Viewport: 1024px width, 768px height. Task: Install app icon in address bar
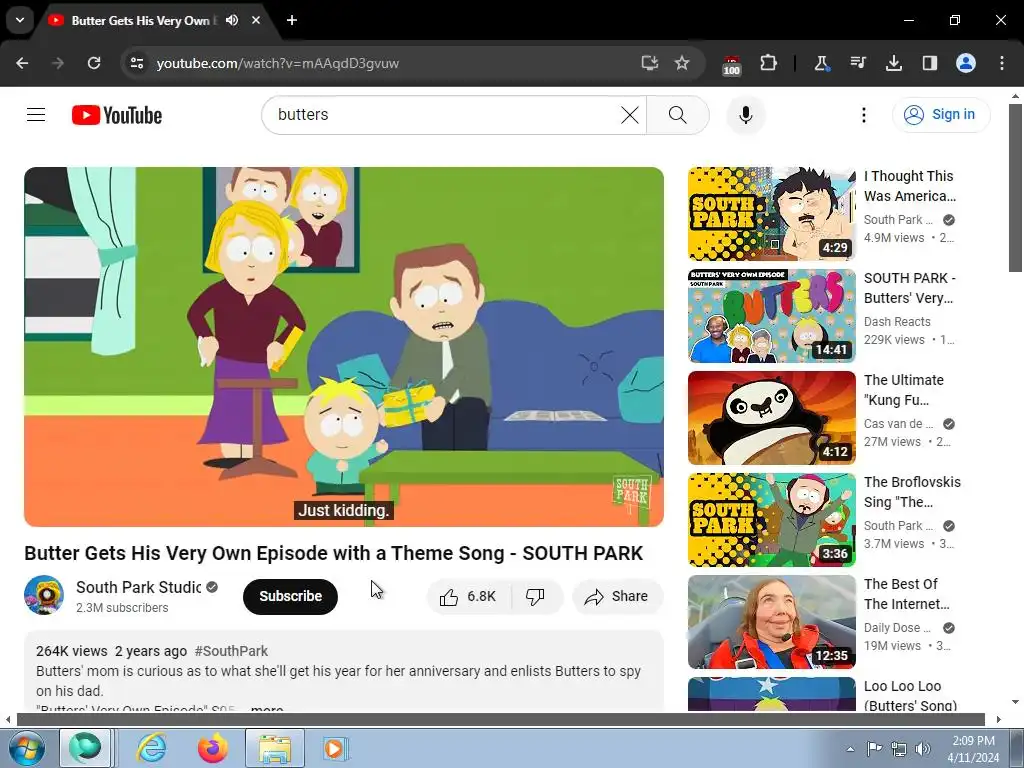pyautogui.click(x=649, y=63)
